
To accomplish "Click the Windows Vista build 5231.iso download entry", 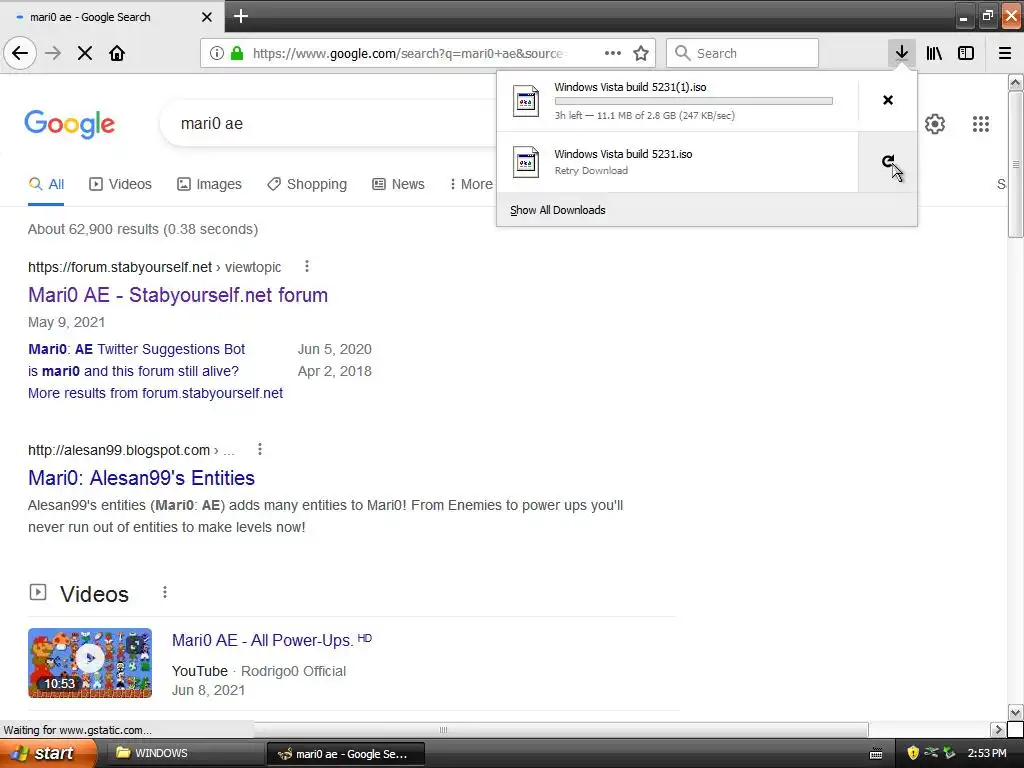I will [x=677, y=162].
